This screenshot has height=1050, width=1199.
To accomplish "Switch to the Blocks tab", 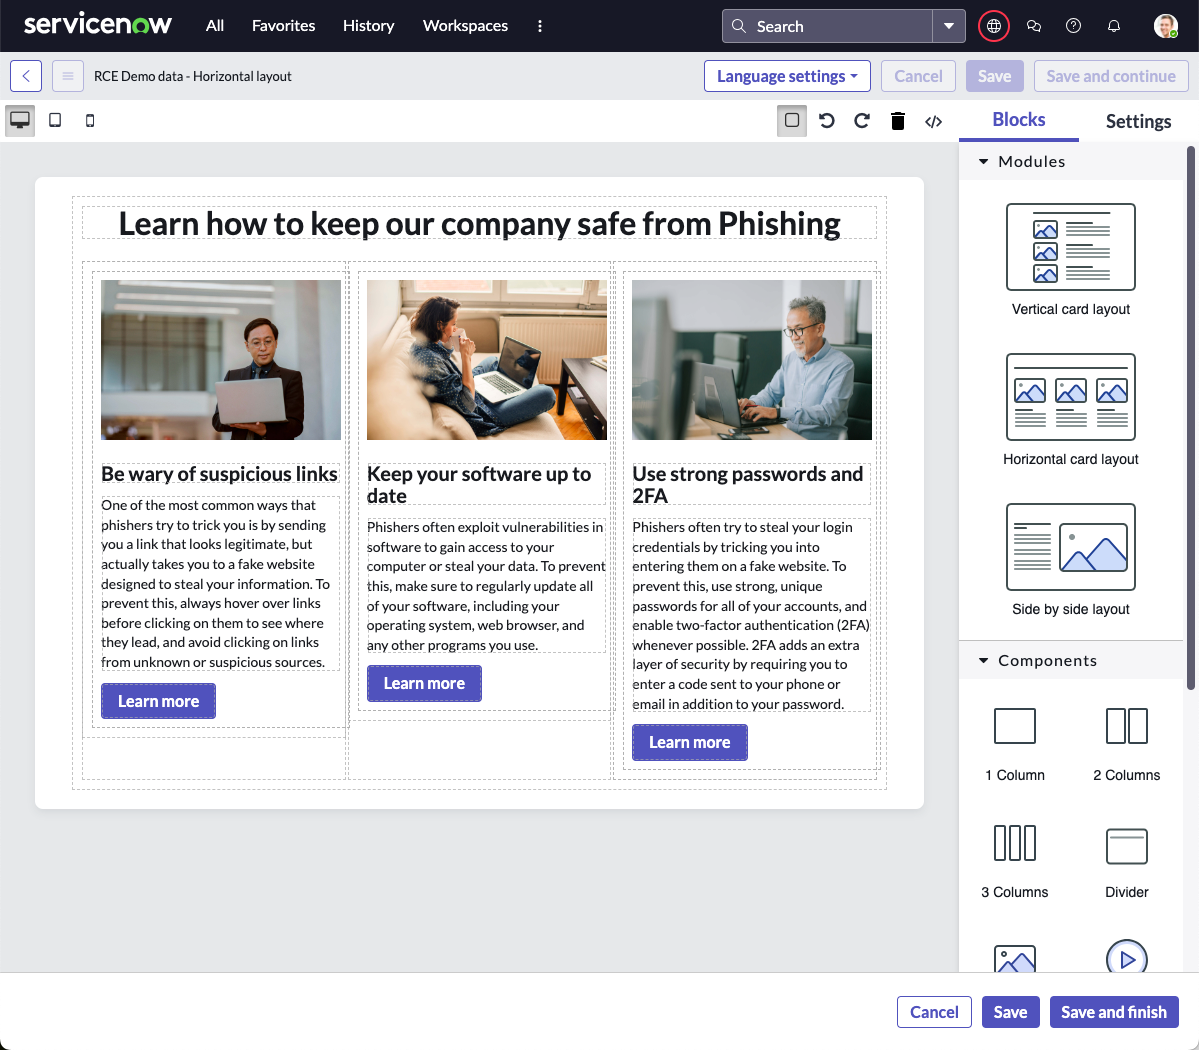I will (1019, 120).
